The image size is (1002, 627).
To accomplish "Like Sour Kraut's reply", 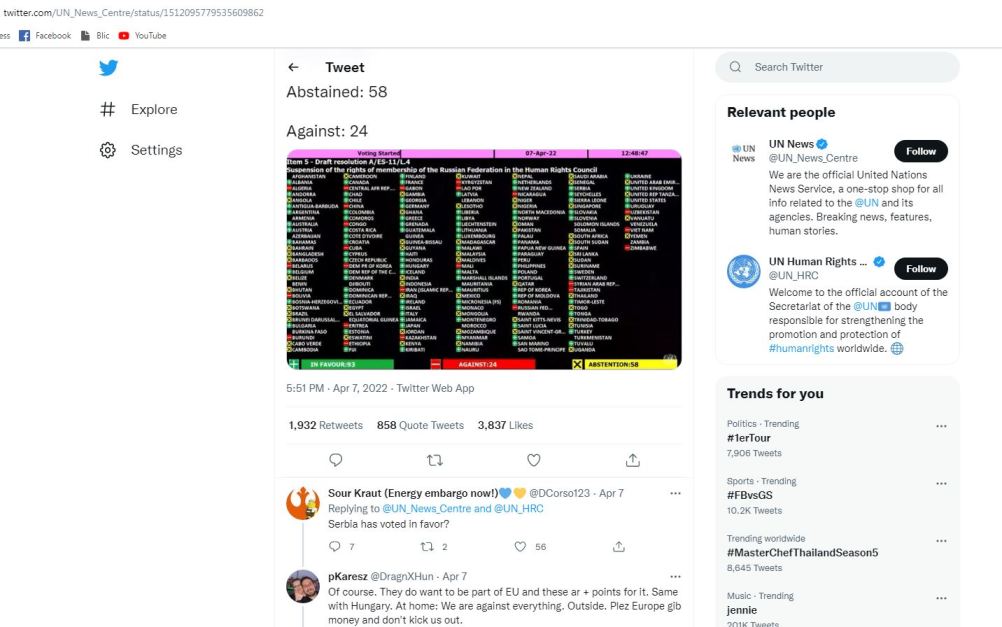I will pos(520,547).
